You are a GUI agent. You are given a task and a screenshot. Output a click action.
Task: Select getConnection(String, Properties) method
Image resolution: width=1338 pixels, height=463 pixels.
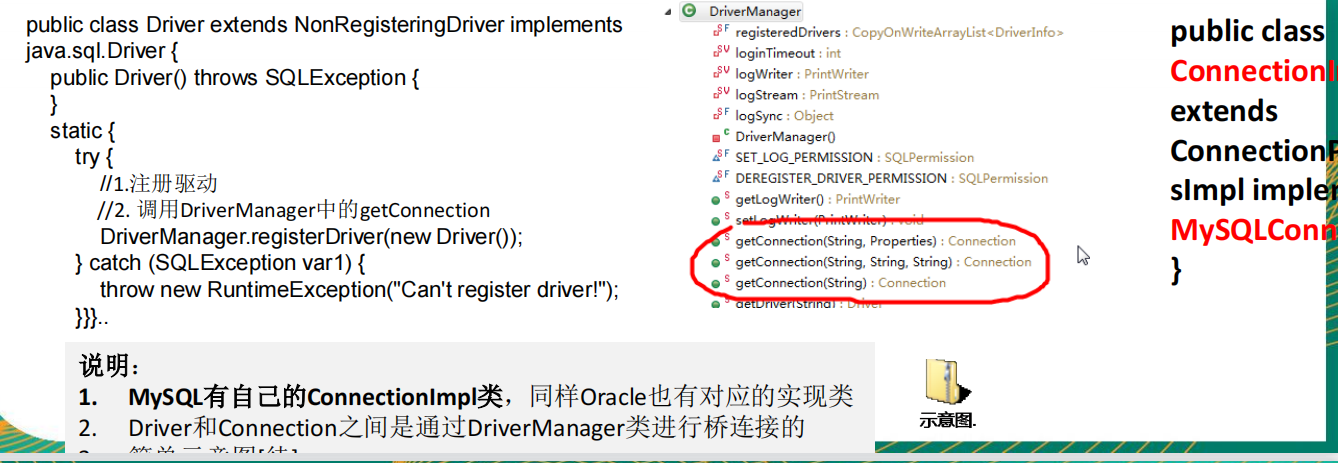875,241
